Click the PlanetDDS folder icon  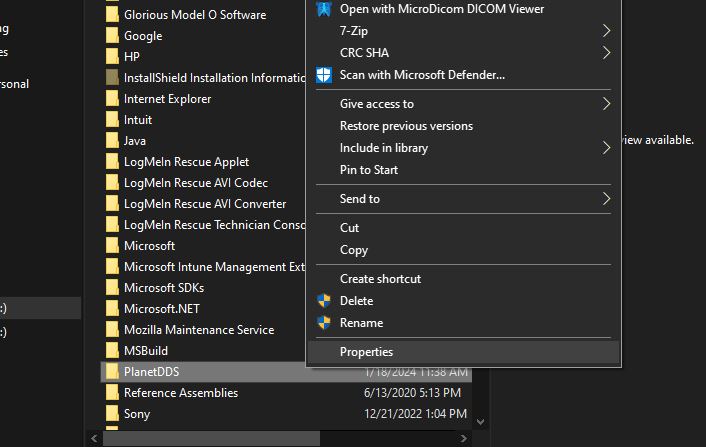click(x=112, y=372)
